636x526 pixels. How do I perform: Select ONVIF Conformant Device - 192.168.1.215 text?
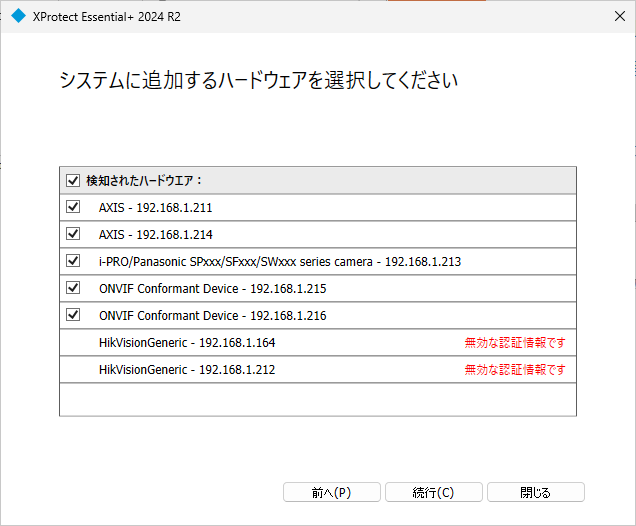[213, 288]
